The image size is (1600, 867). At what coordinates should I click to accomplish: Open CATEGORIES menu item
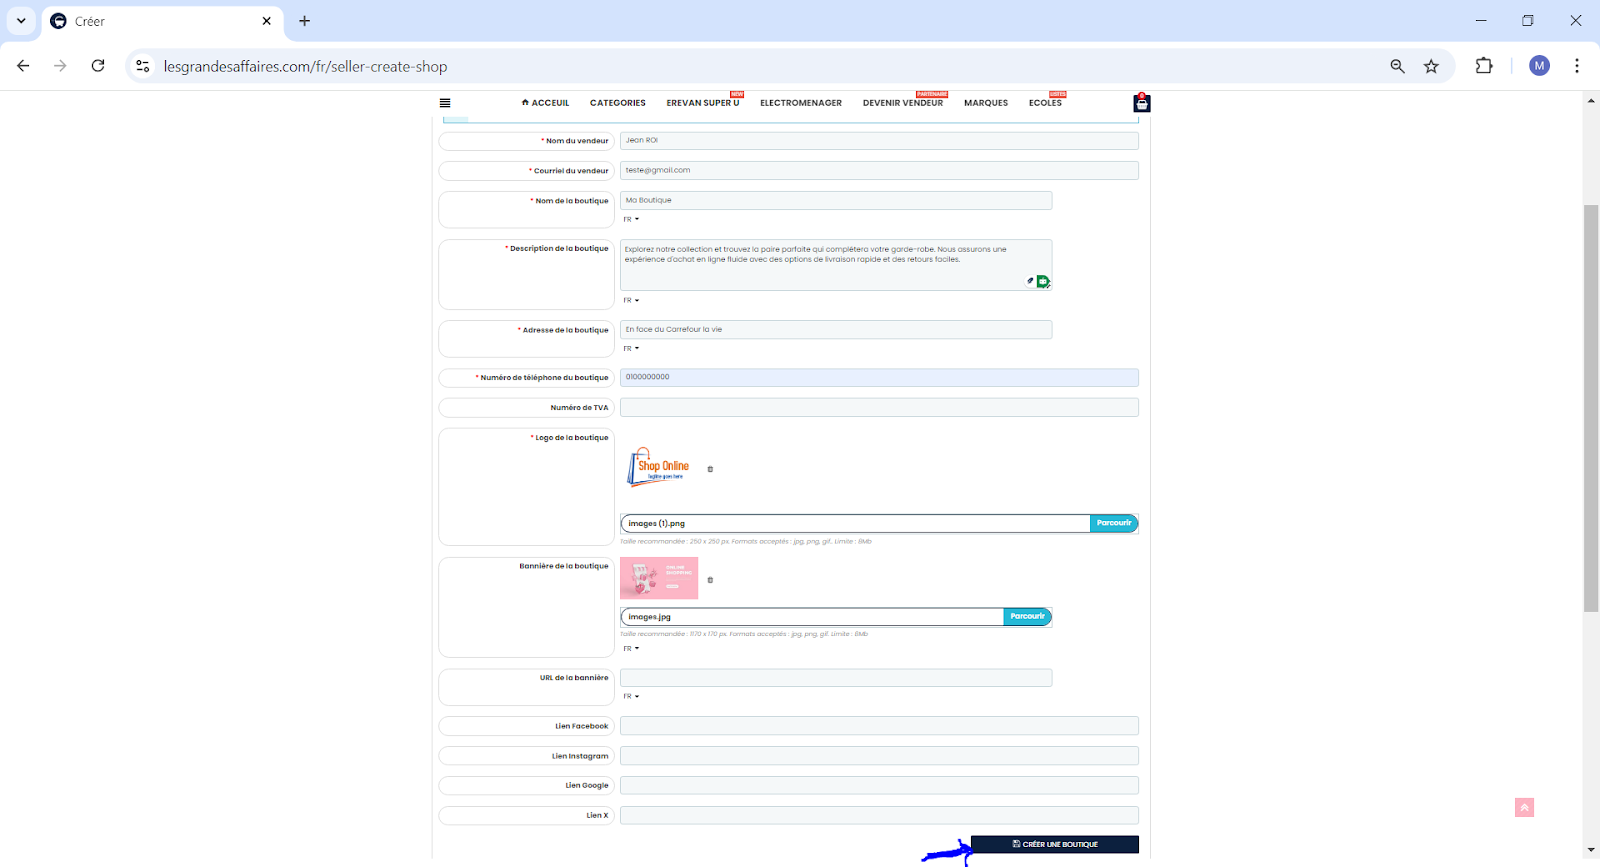point(618,103)
